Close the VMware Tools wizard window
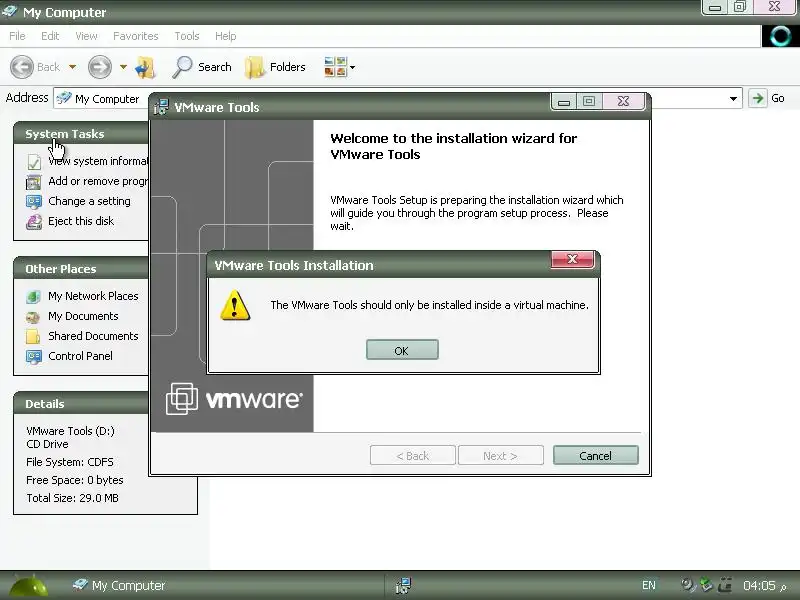800x600 pixels. point(623,102)
